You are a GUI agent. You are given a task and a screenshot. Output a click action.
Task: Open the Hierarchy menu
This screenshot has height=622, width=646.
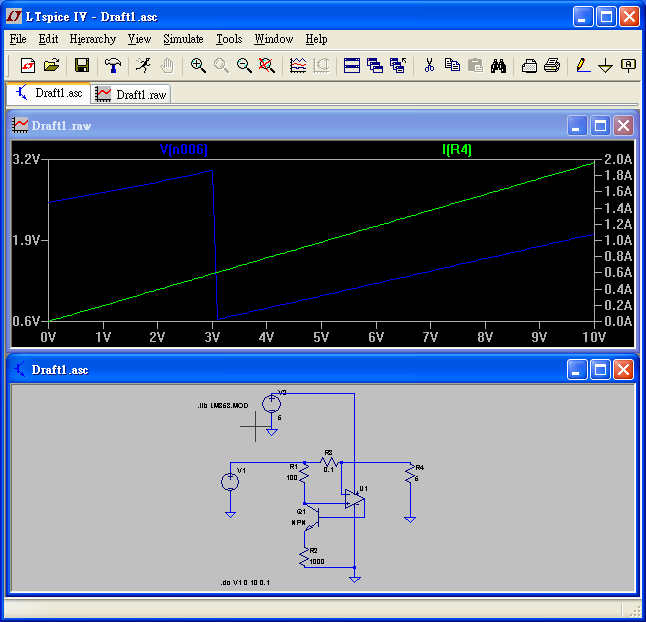click(93, 39)
